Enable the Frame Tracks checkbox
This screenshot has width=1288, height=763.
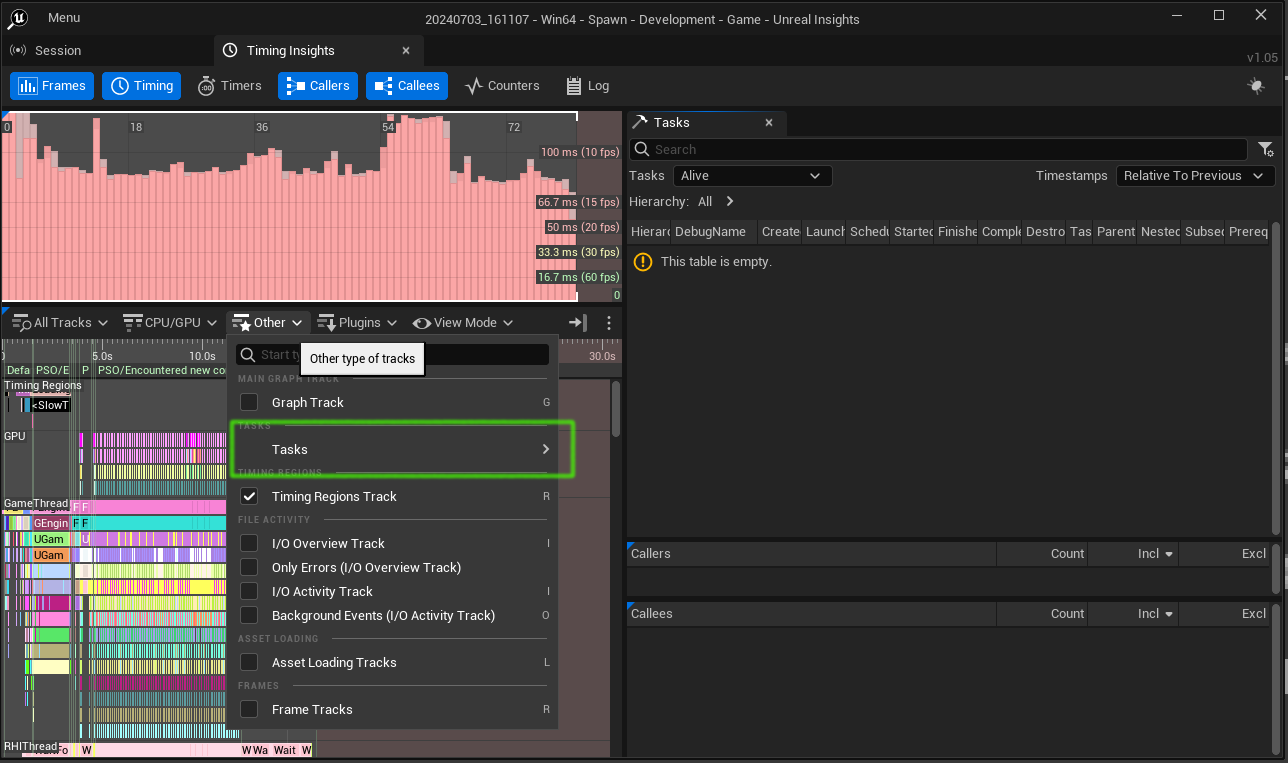click(x=249, y=709)
